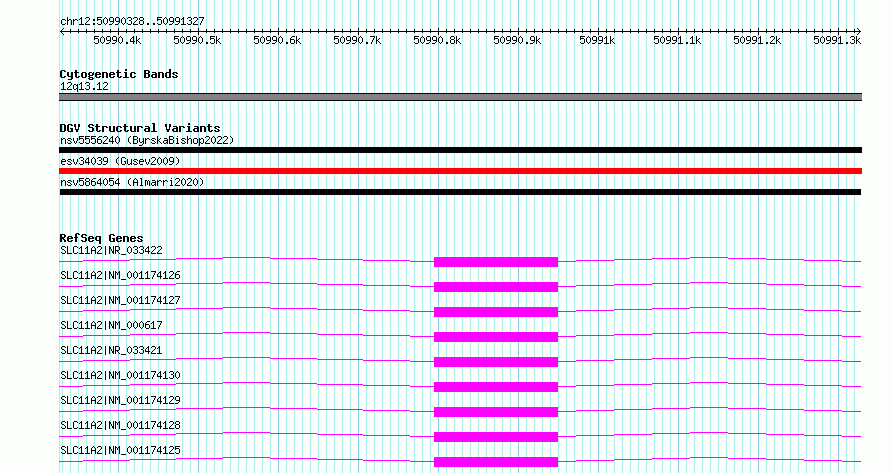Screen dimensions: 890x473
Task: Select variant label esv34039 (Gusev2009)
Action: (120, 161)
